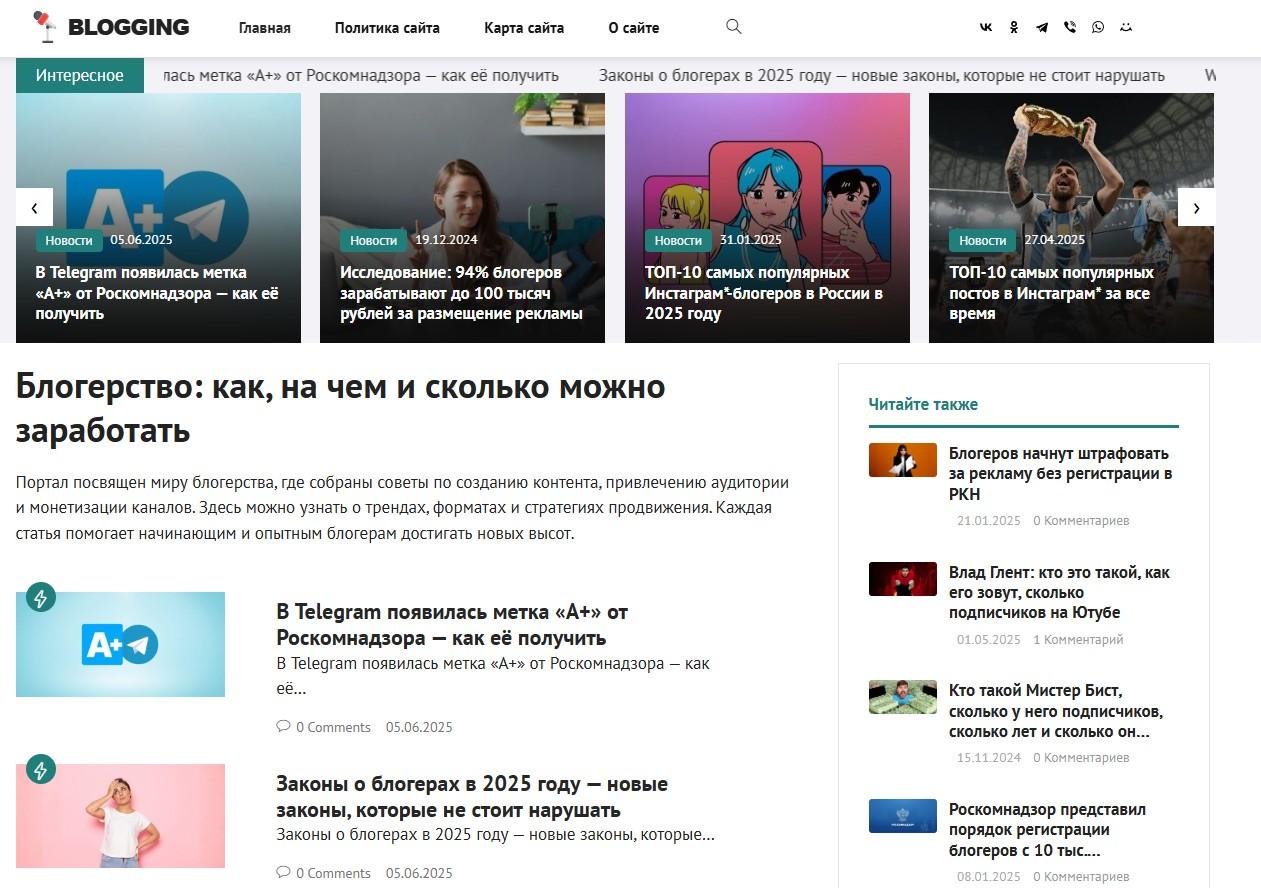Image resolution: width=1261 pixels, height=888 pixels.
Task: Open the Главная menu item
Action: coord(265,28)
